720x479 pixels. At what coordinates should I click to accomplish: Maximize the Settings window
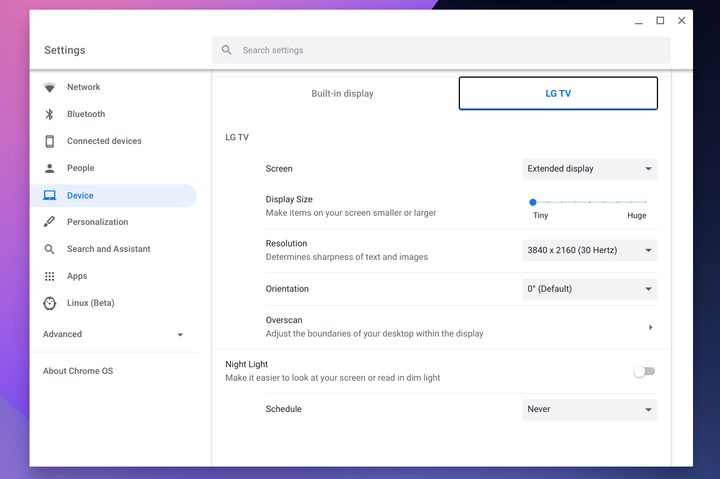(x=660, y=21)
